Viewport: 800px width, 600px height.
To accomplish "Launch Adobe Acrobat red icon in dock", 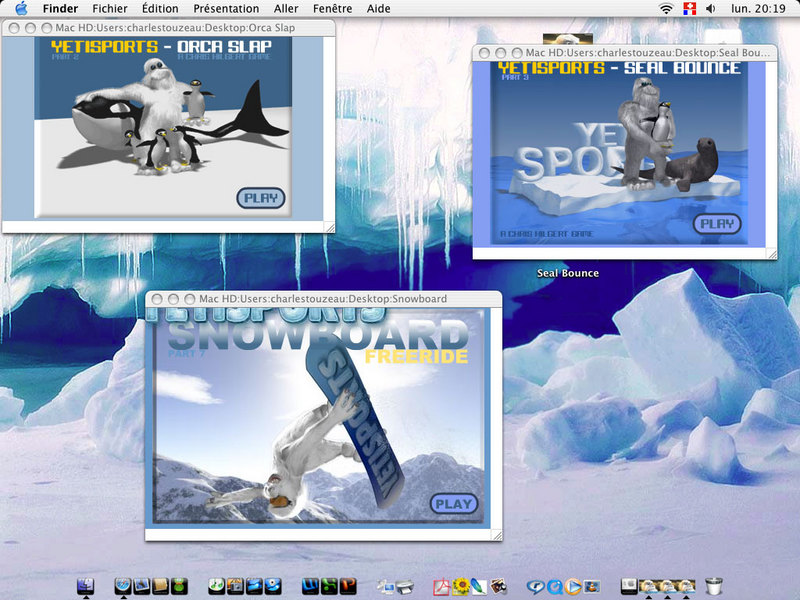I will [x=442, y=587].
